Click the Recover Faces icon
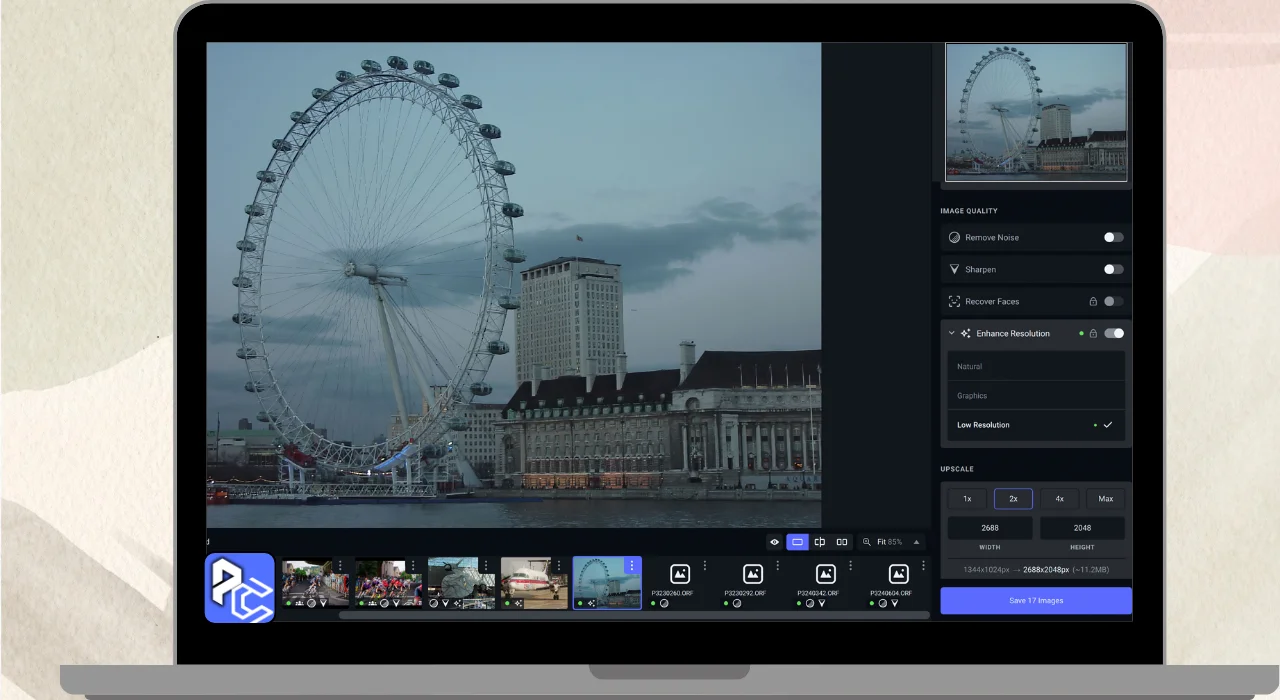This screenshot has width=1280, height=700. [x=954, y=302]
